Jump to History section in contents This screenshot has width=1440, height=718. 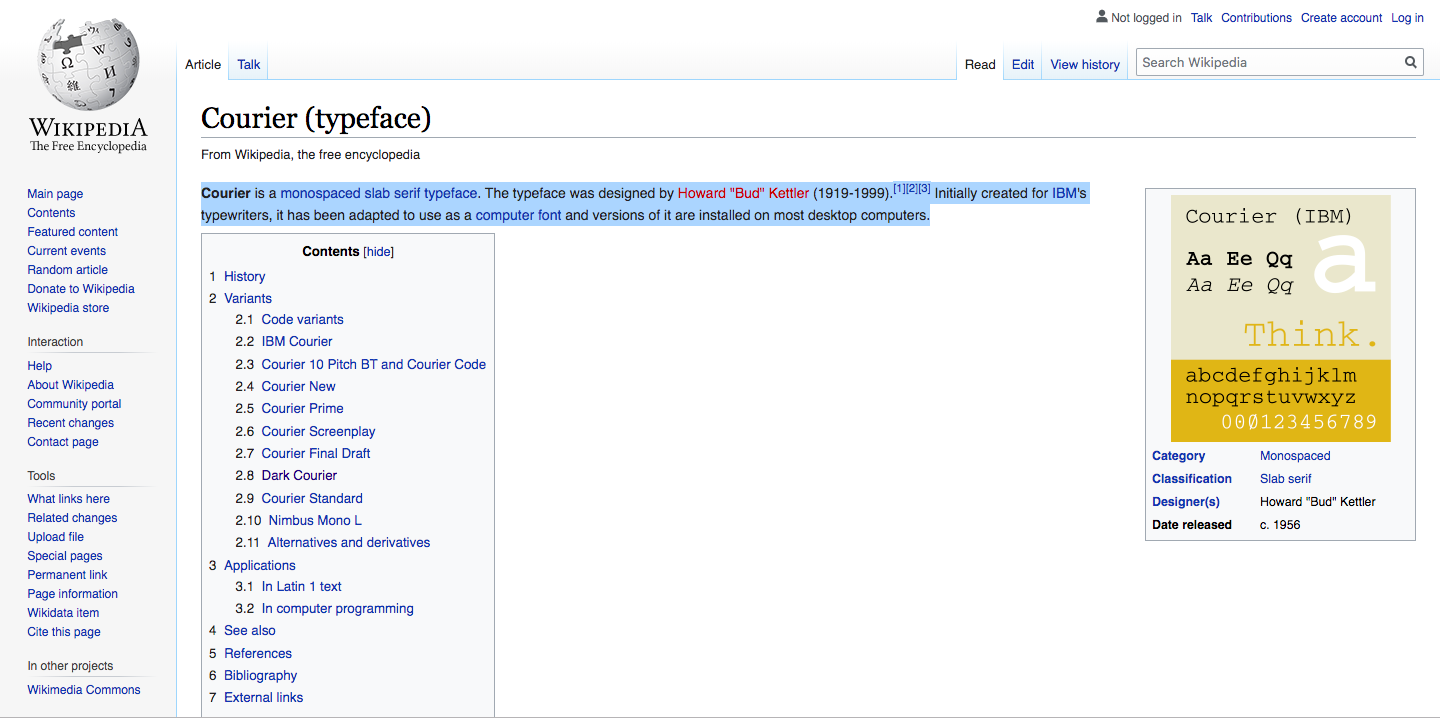point(244,276)
